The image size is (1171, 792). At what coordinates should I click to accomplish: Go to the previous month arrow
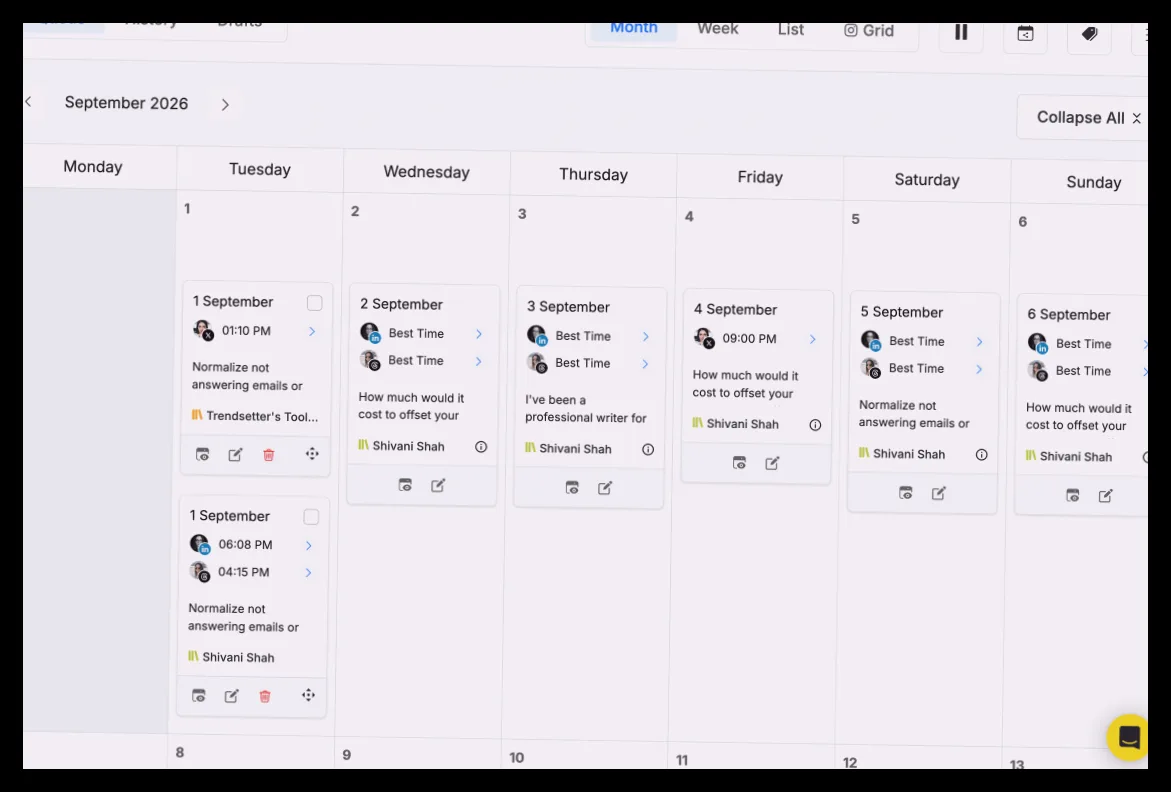click(x=28, y=102)
